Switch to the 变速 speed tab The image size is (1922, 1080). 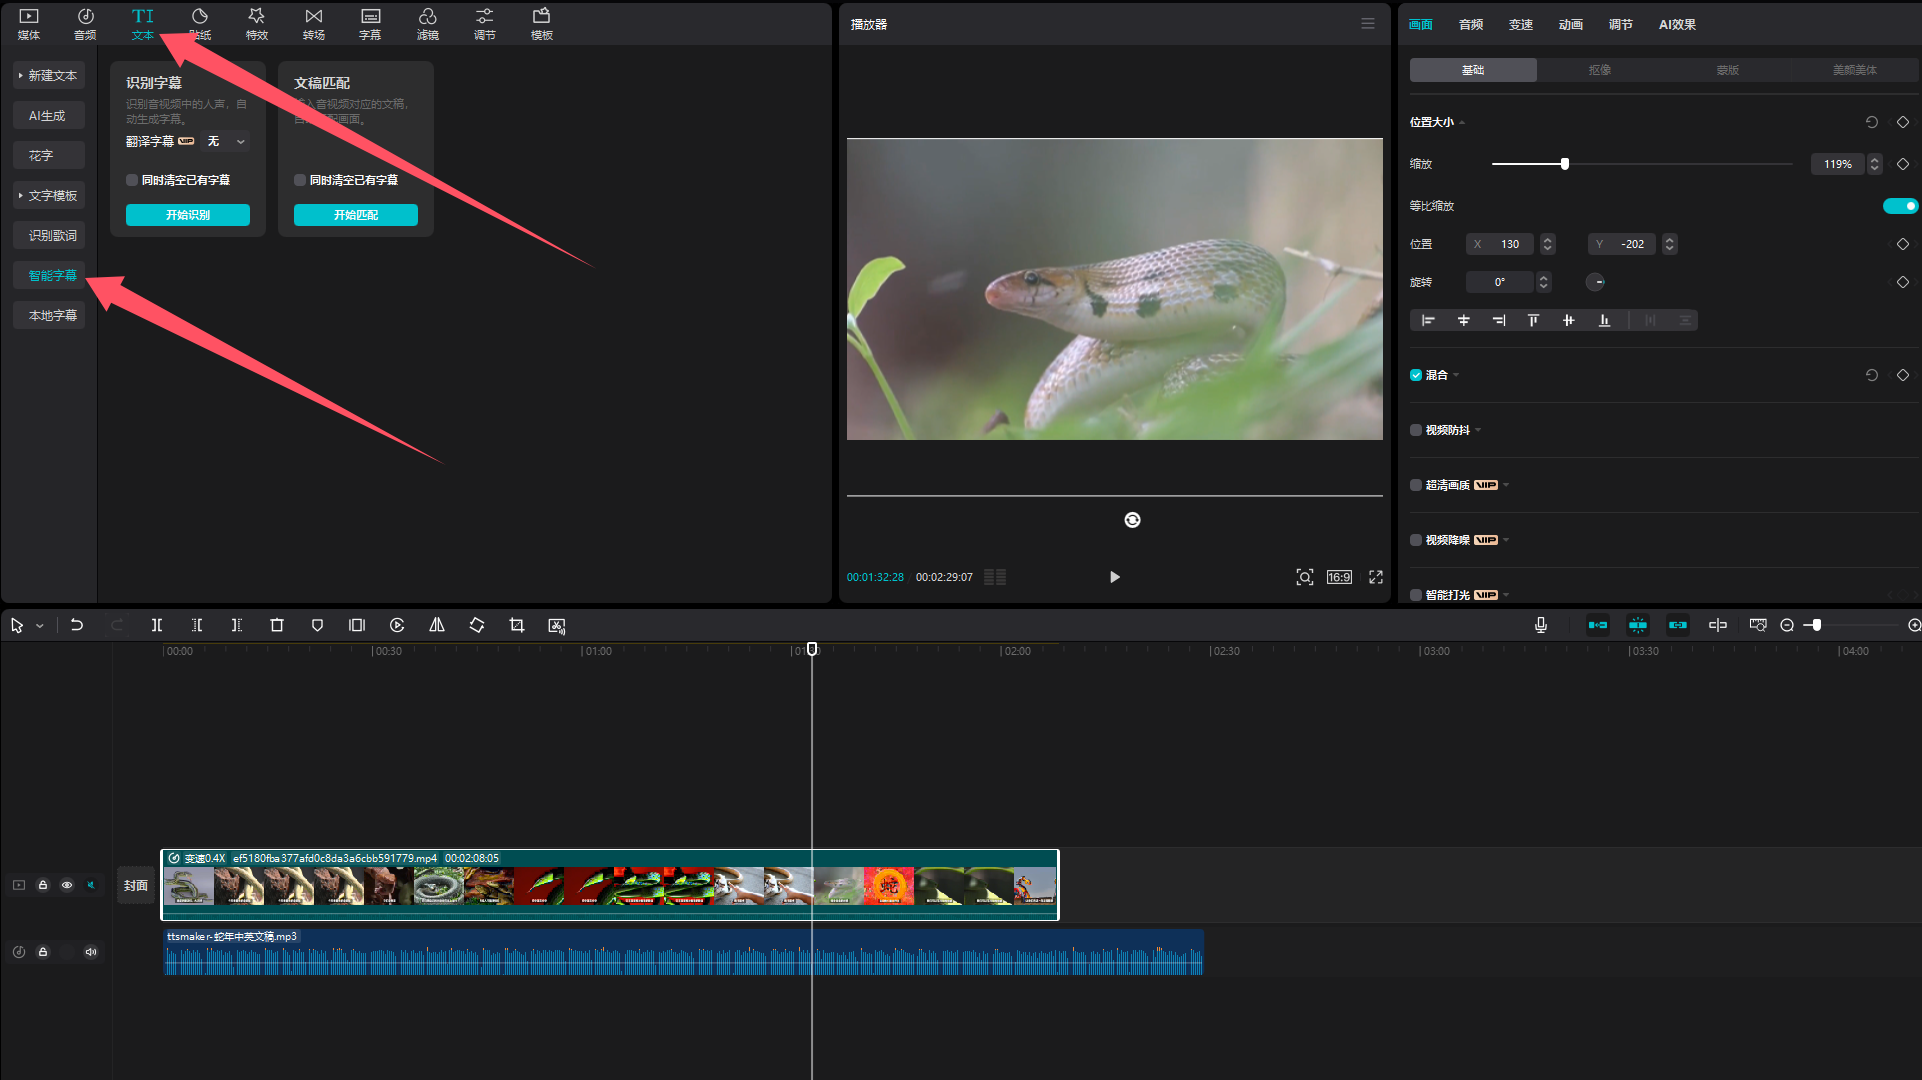[1521, 25]
